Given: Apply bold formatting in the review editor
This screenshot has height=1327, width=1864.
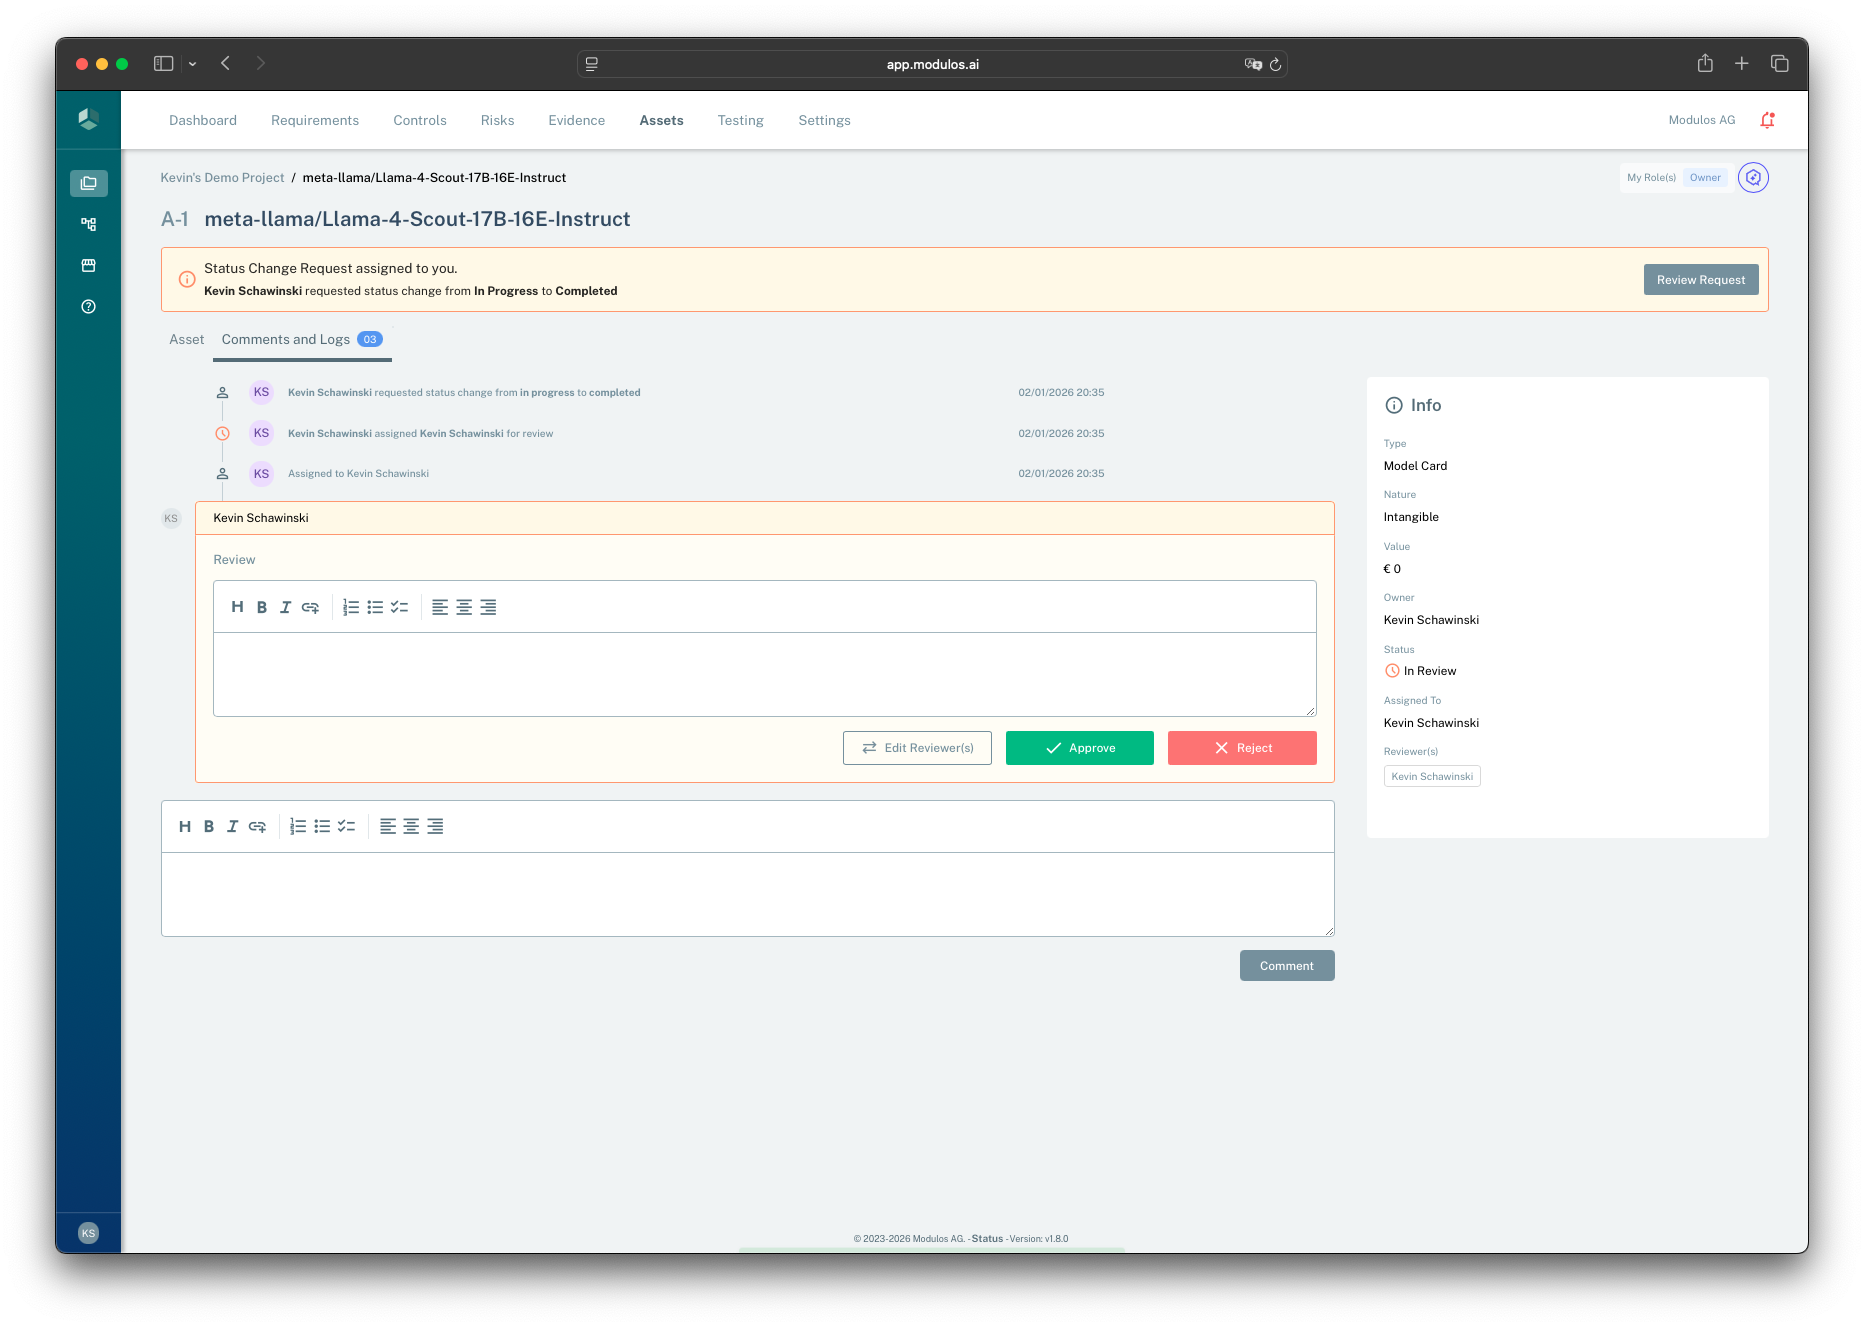Looking at the screenshot, I should tap(262, 607).
